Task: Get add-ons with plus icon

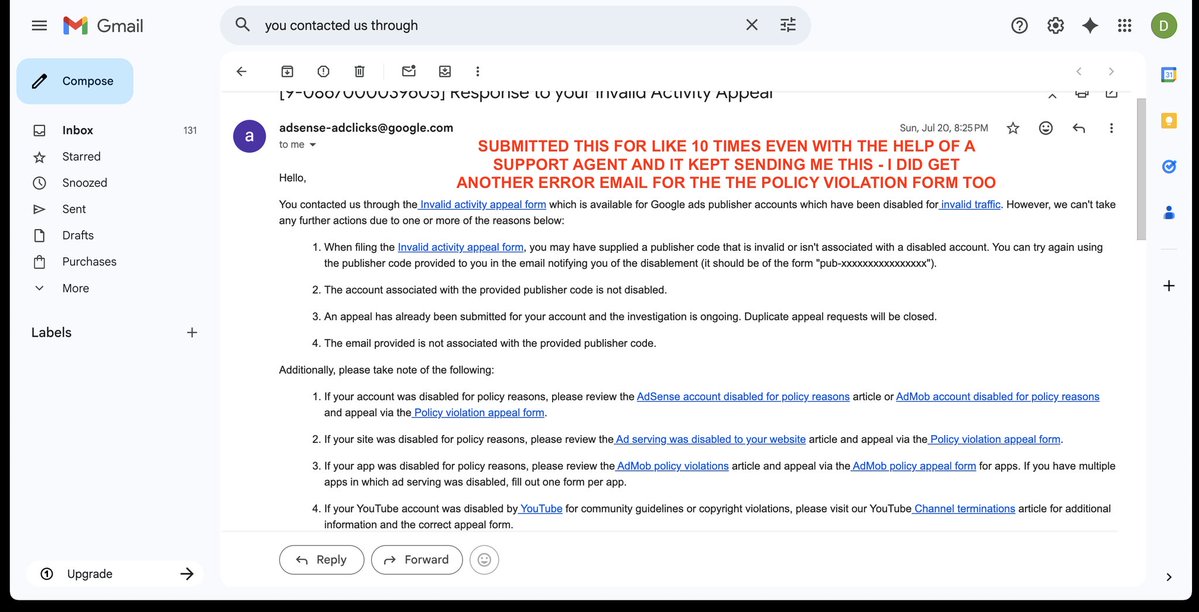Action: [1168, 286]
